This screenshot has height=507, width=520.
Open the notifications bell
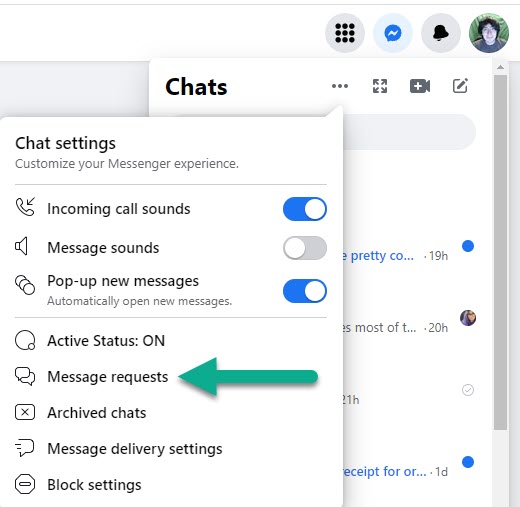click(x=441, y=33)
